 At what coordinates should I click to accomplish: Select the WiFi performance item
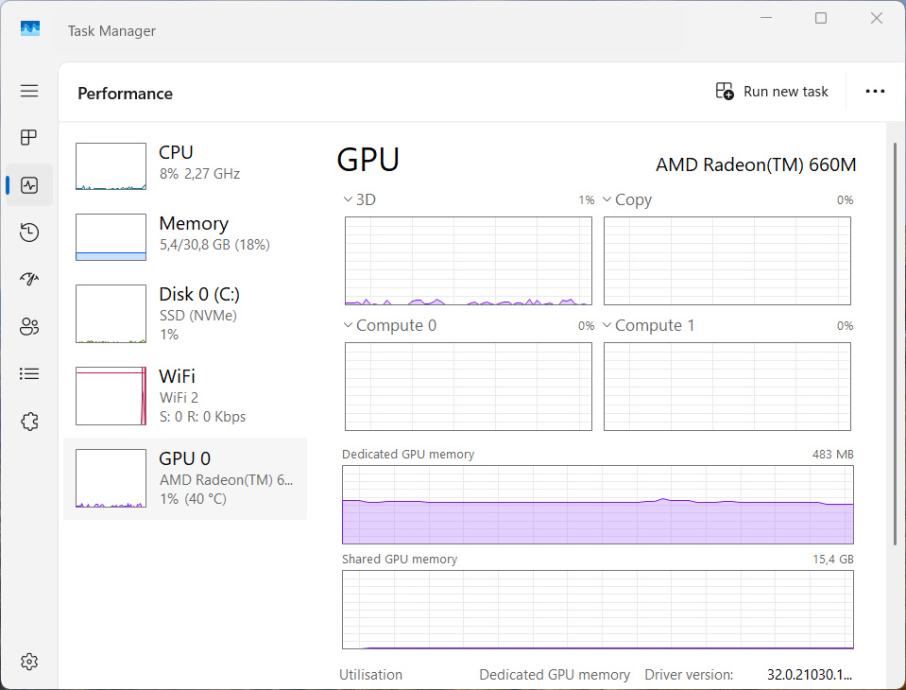185,395
